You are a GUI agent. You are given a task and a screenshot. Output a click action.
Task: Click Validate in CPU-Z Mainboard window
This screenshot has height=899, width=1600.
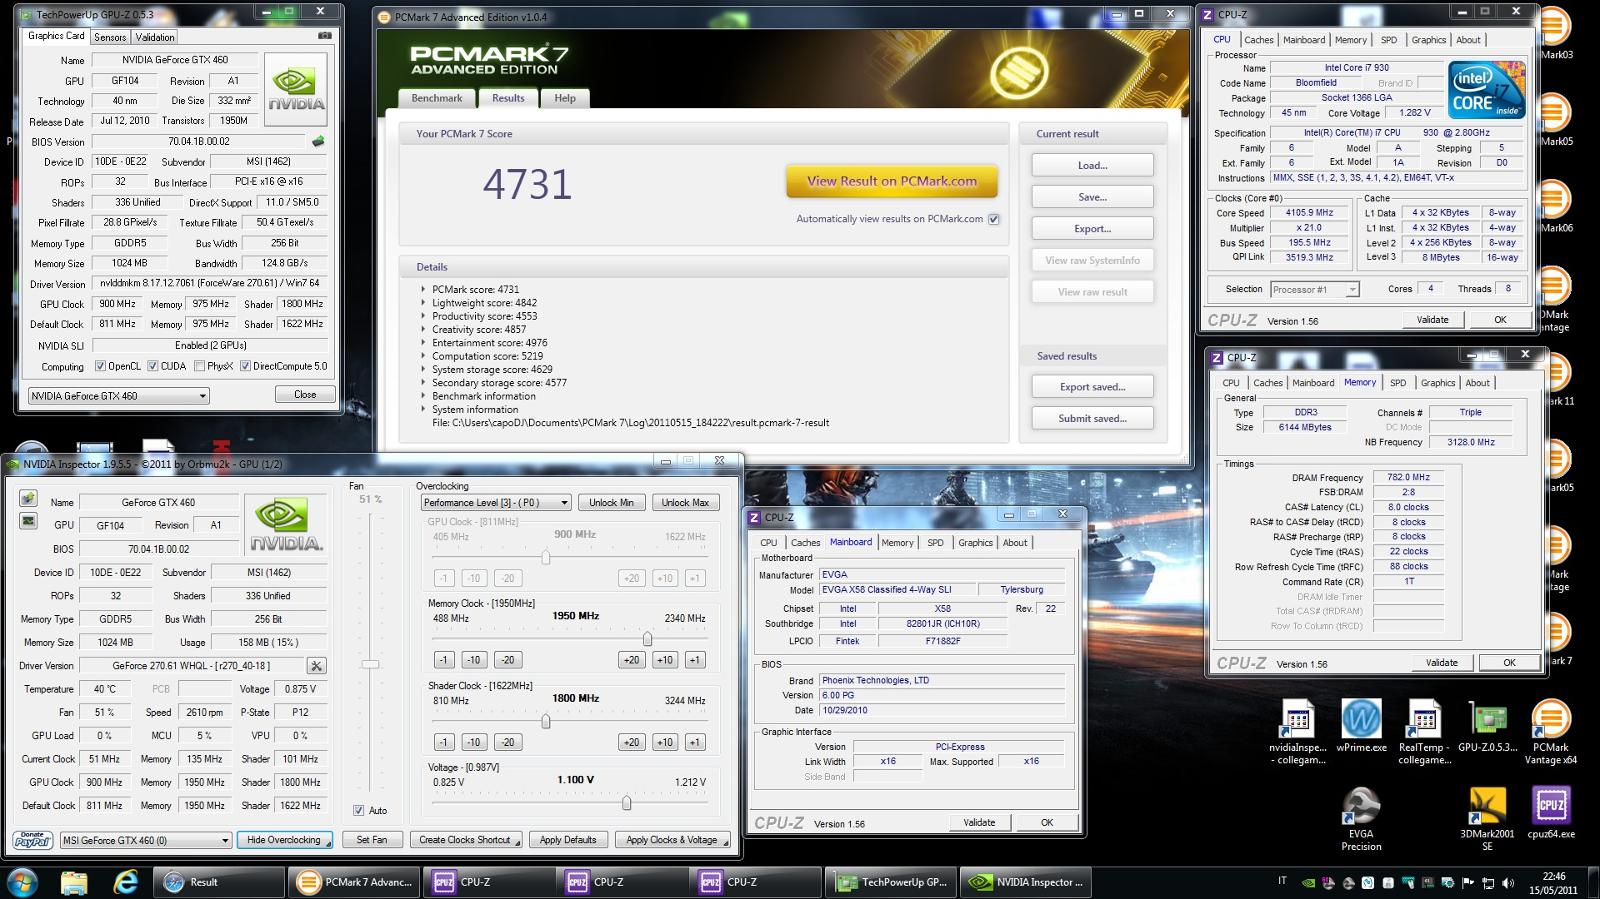979,822
